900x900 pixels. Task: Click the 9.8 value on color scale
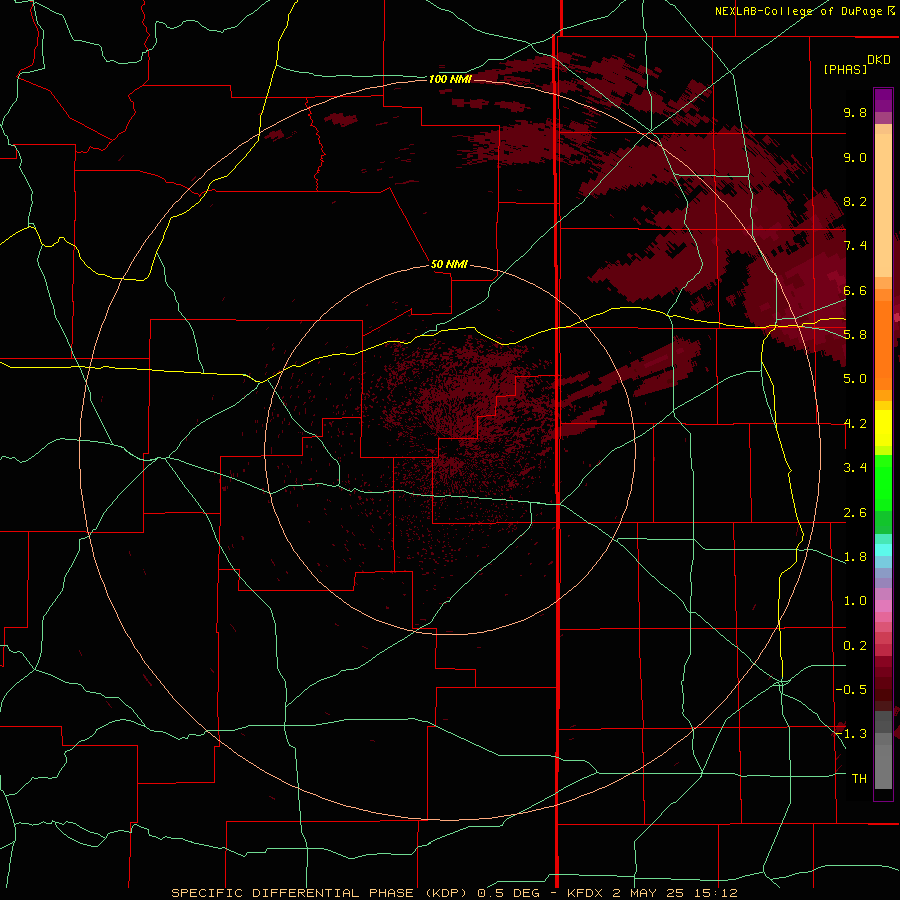(x=855, y=112)
